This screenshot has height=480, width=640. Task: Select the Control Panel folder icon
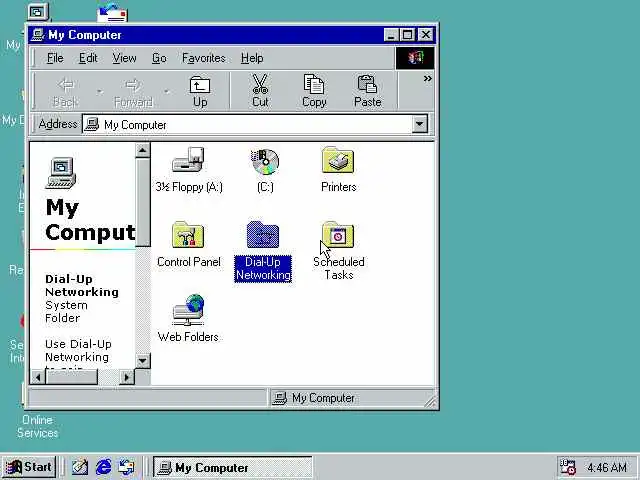pyautogui.click(x=188, y=235)
